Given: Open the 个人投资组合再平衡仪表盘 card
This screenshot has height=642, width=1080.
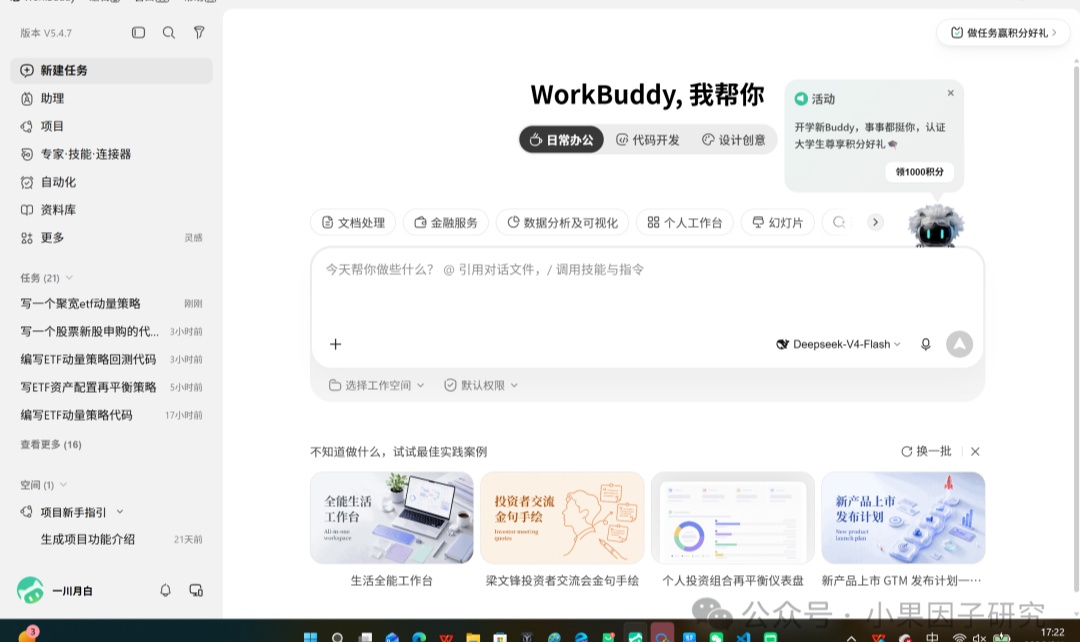Looking at the screenshot, I should [x=733, y=528].
